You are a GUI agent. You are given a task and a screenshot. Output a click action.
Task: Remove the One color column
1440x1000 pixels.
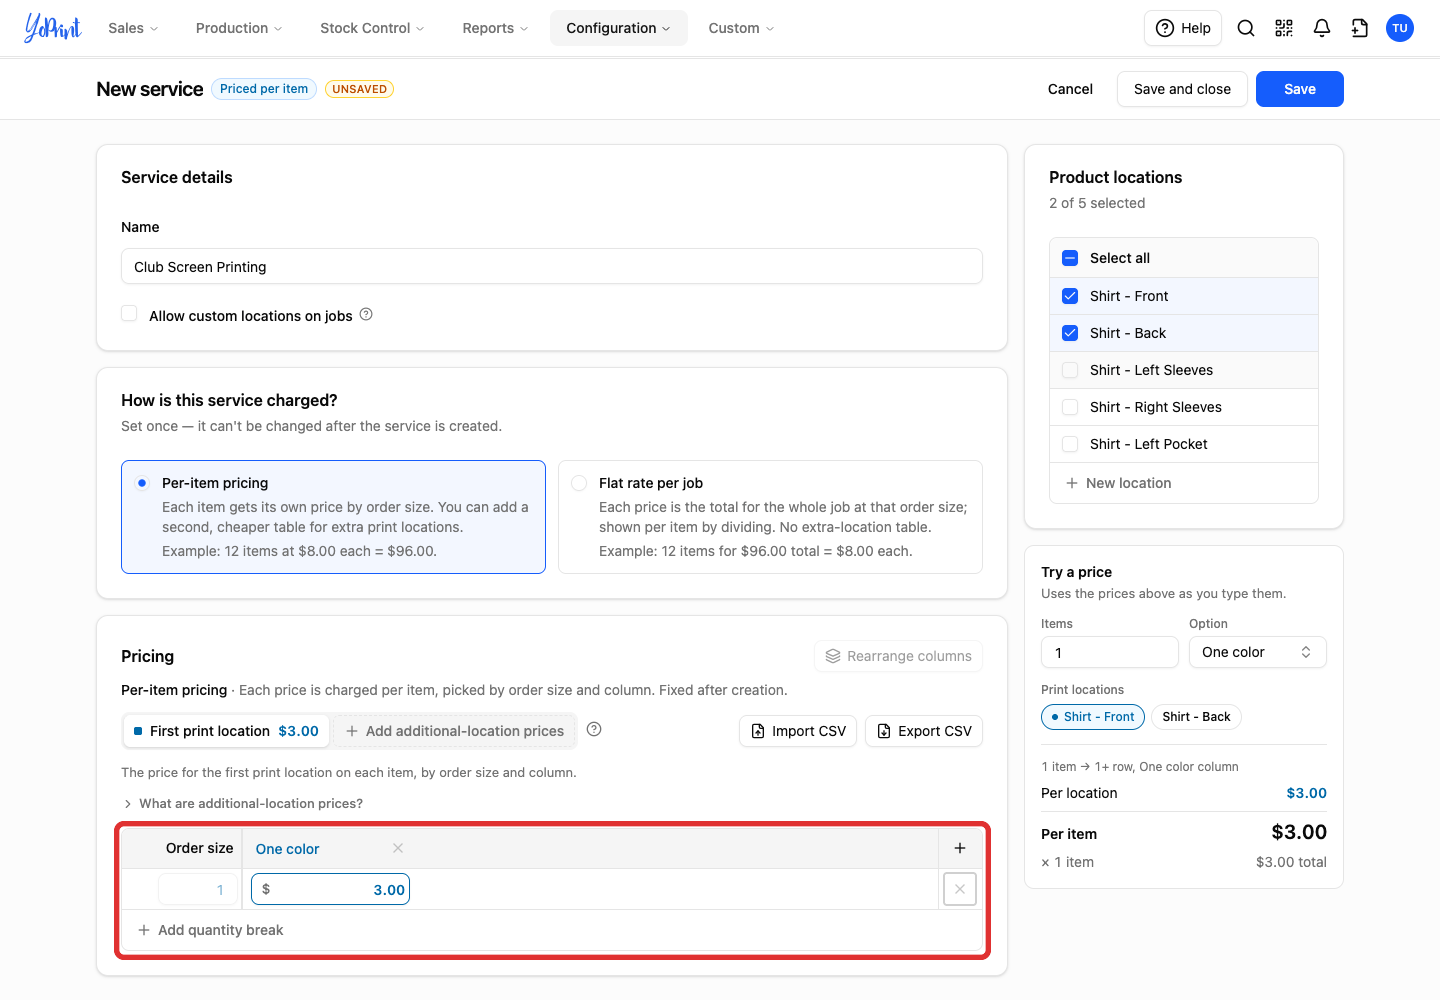click(398, 848)
